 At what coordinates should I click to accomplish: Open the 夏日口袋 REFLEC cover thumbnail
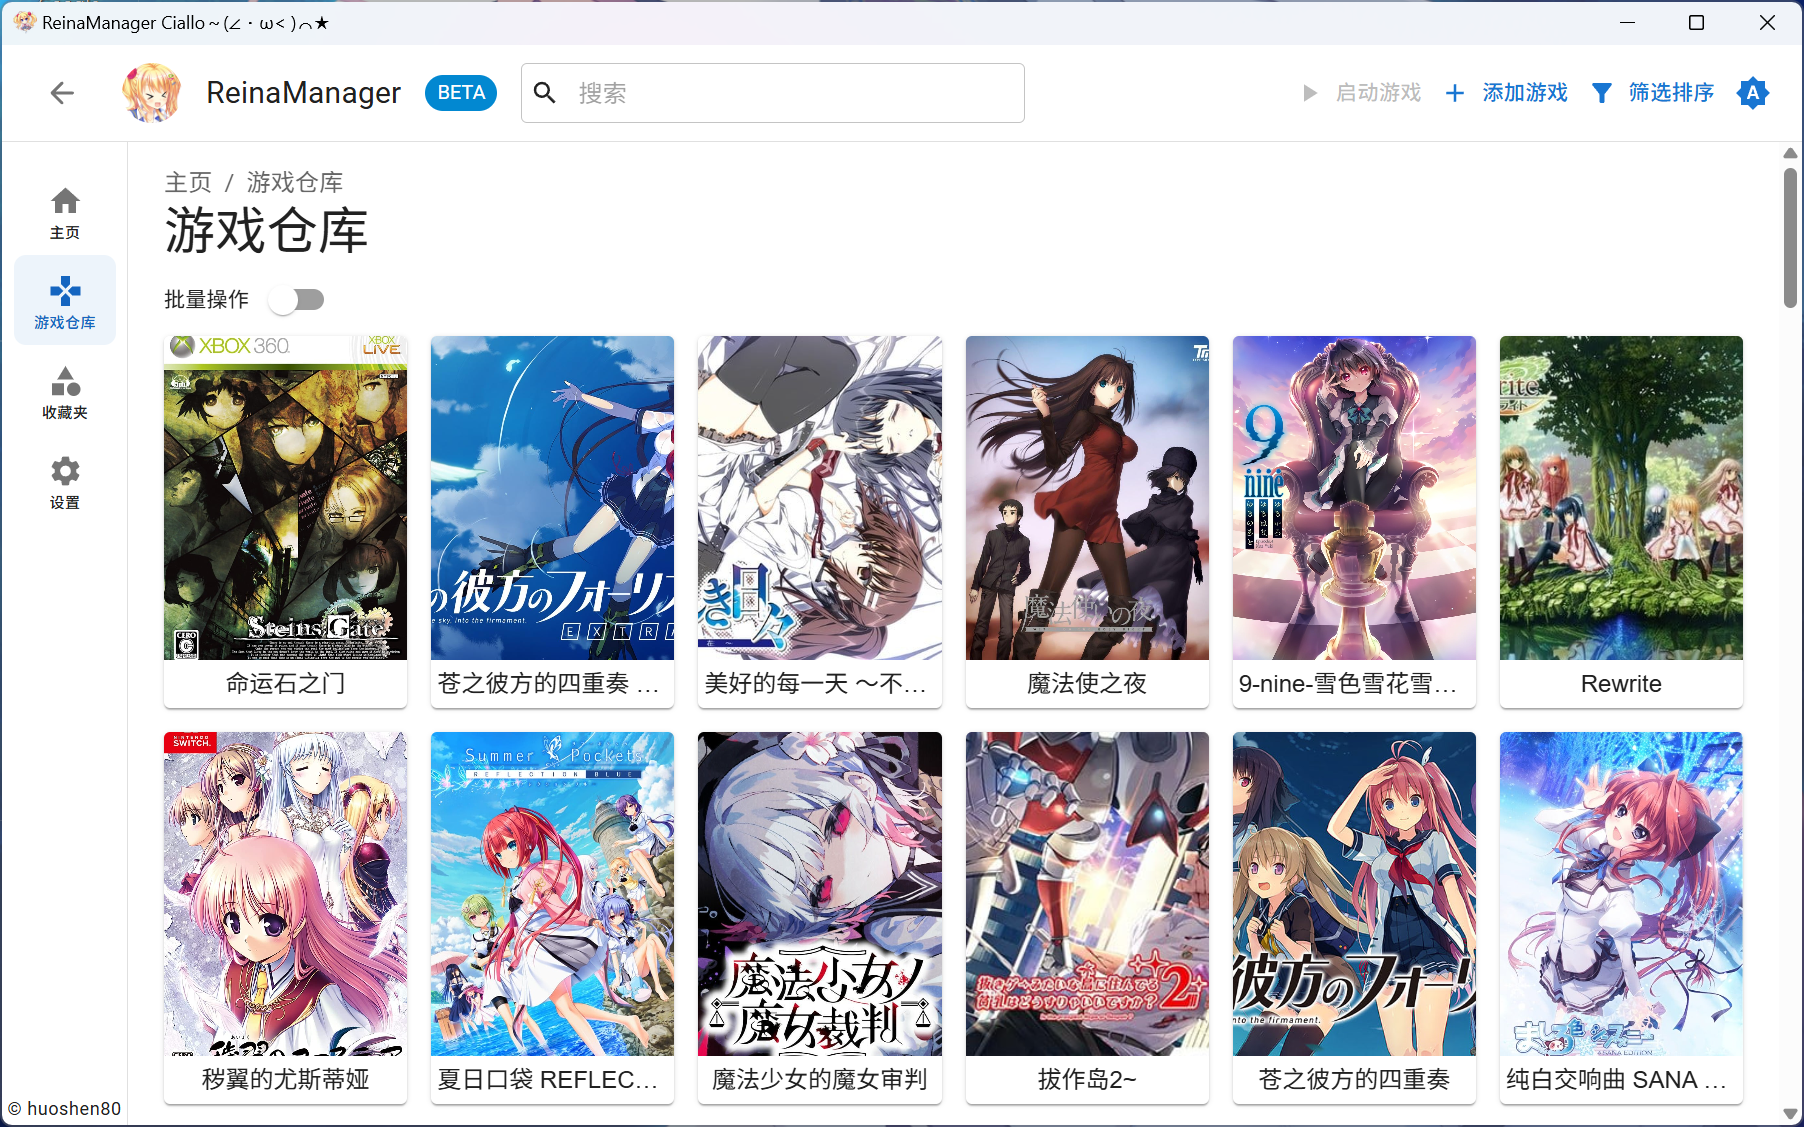click(x=552, y=894)
